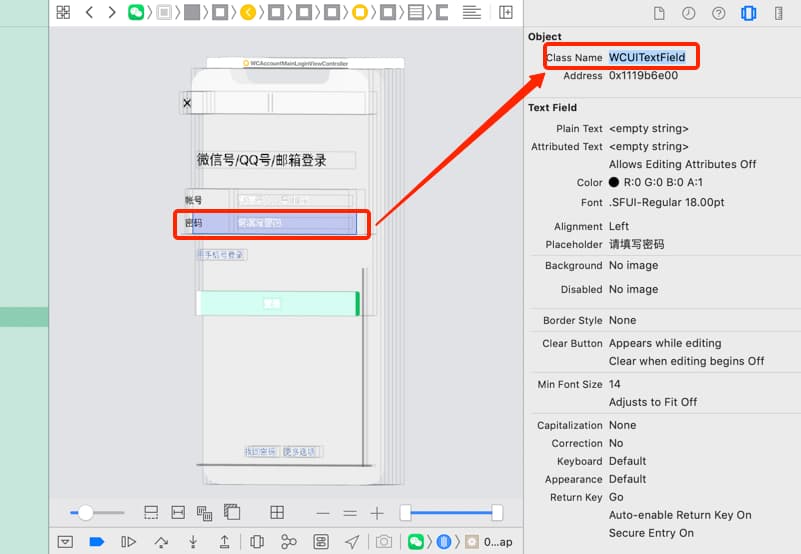The image size is (801, 554).
Task: Continue program execution
Action: [x=128, y=542]
